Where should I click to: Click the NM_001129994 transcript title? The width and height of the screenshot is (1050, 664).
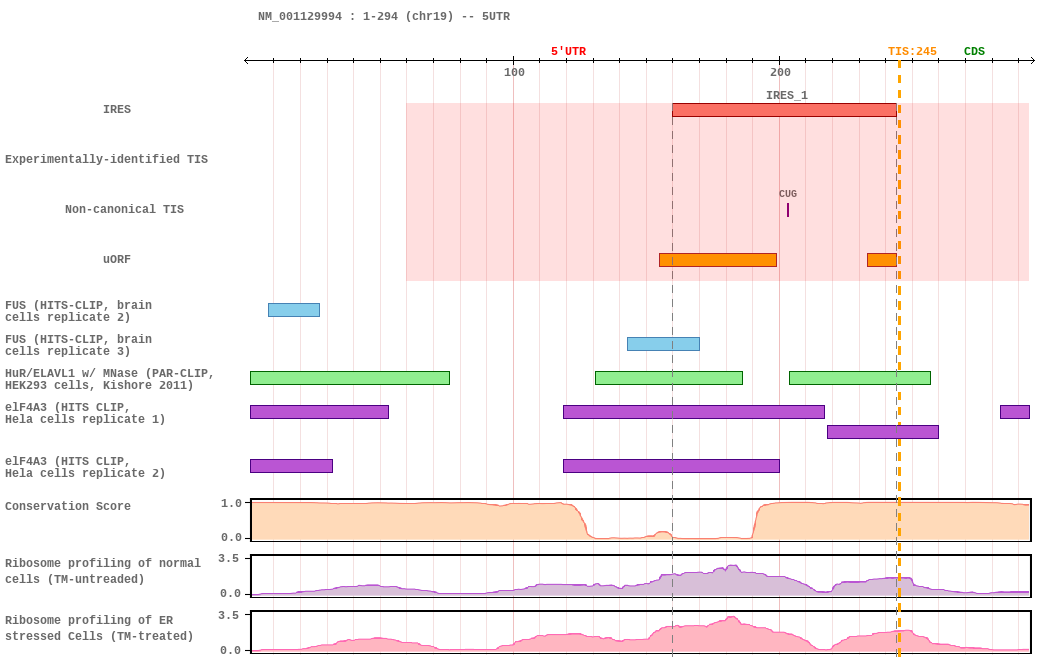[x=384, y=16]
